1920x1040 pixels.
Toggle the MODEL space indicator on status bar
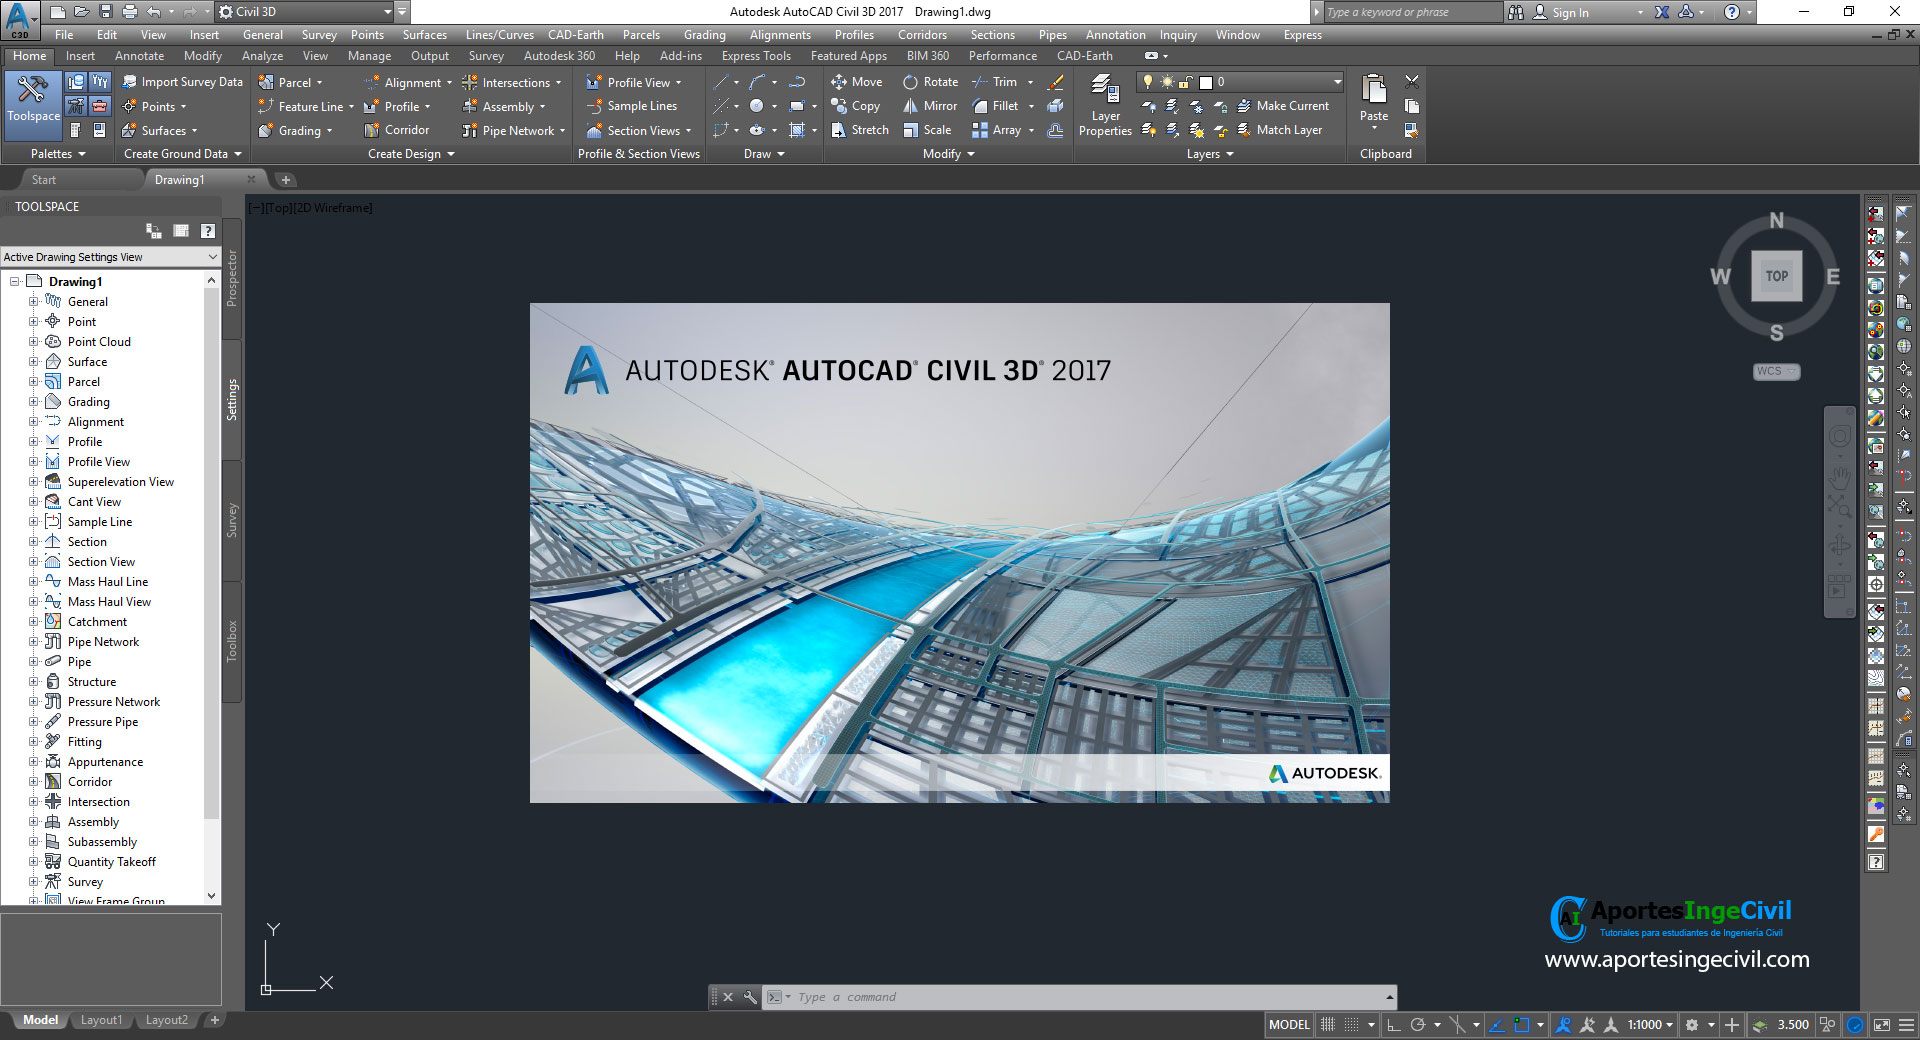pyautogui.click(x=1289, y=1024)
